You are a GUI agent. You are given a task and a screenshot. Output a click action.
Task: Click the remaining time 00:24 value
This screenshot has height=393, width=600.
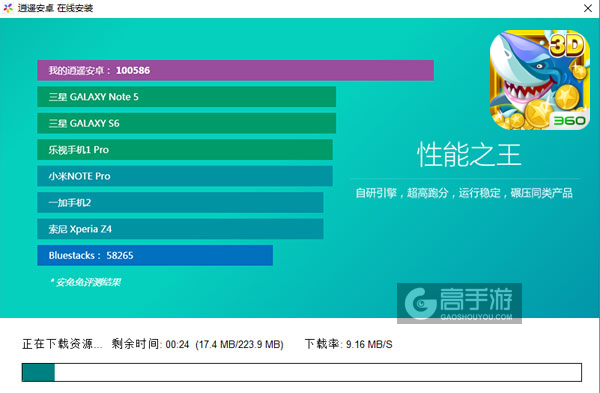coord(178,344)
